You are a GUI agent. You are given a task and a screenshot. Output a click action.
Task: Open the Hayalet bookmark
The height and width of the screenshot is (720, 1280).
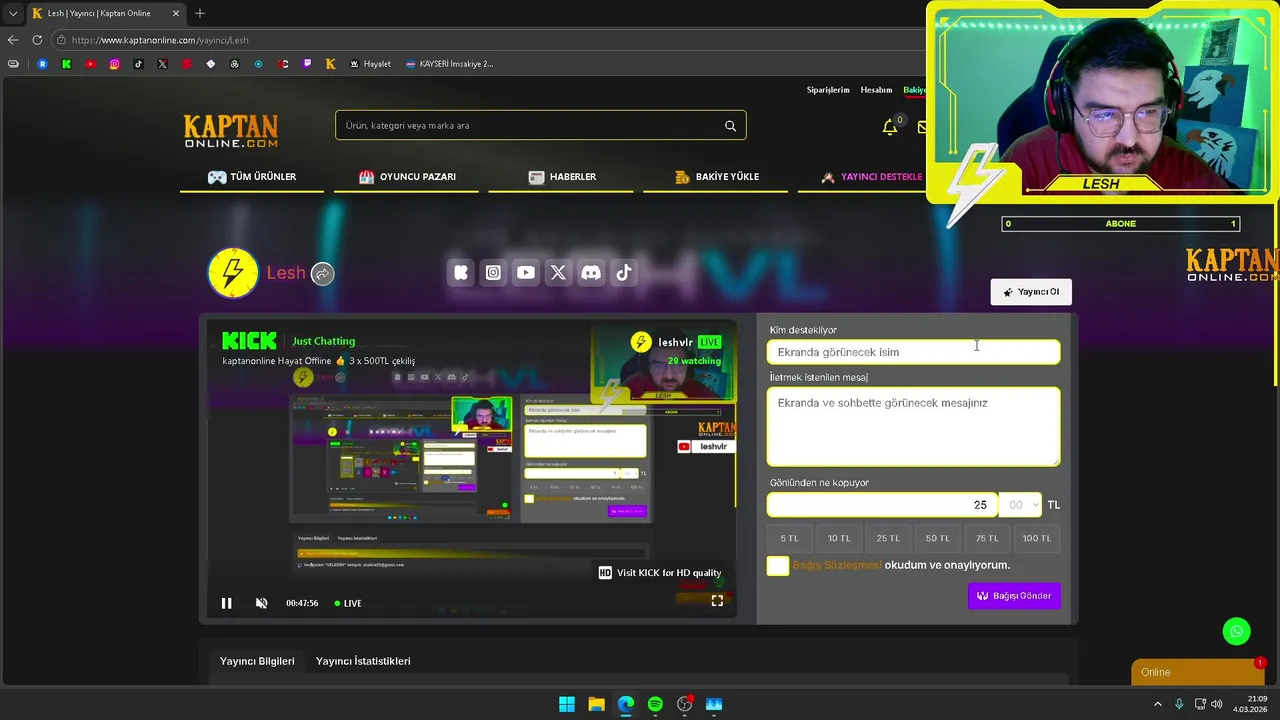point(371,64)
